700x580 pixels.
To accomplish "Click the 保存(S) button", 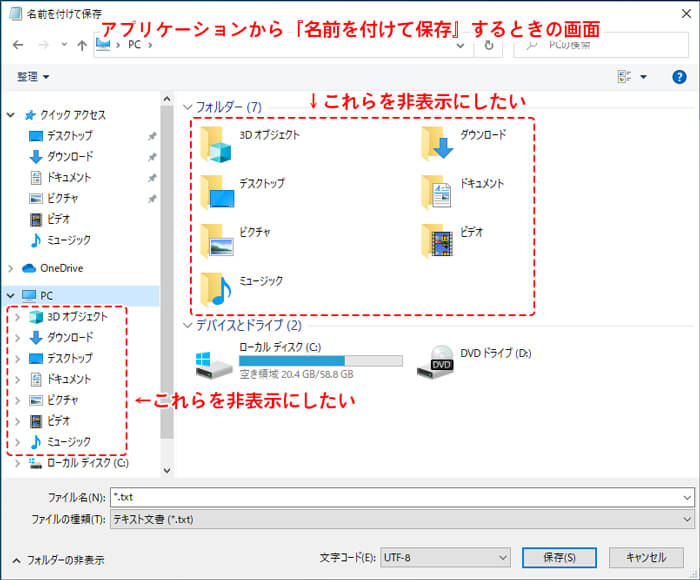I will pyautogui.click(x=559, y=558).
